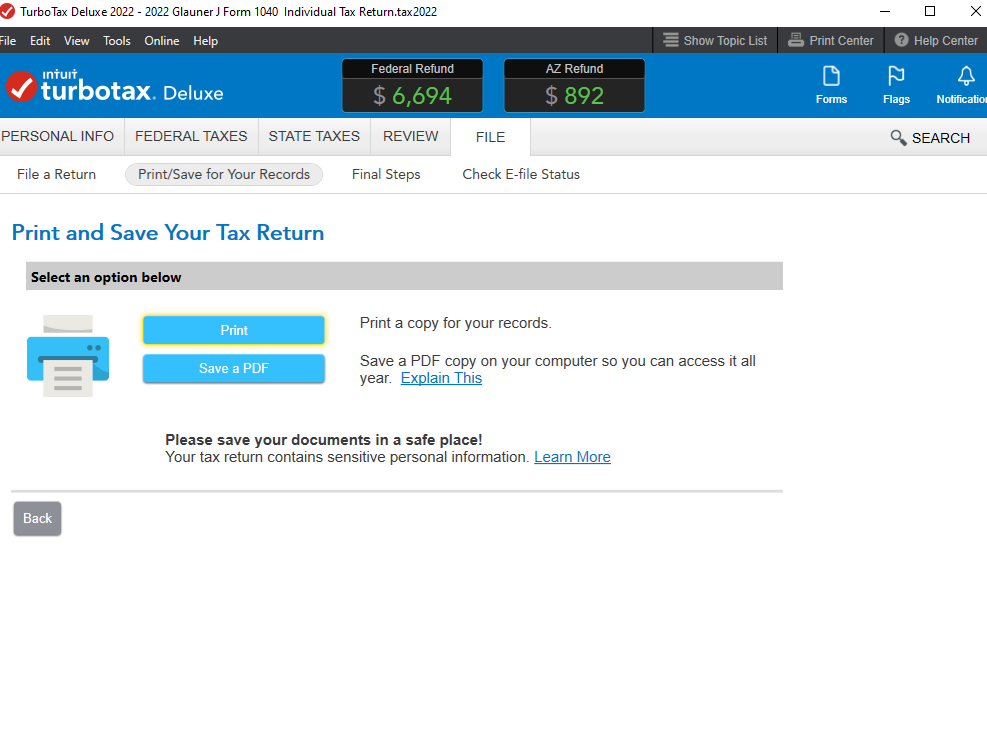Click 'Please save your documents in a safe place!'
987x755 pixels.
click(324, 440)
